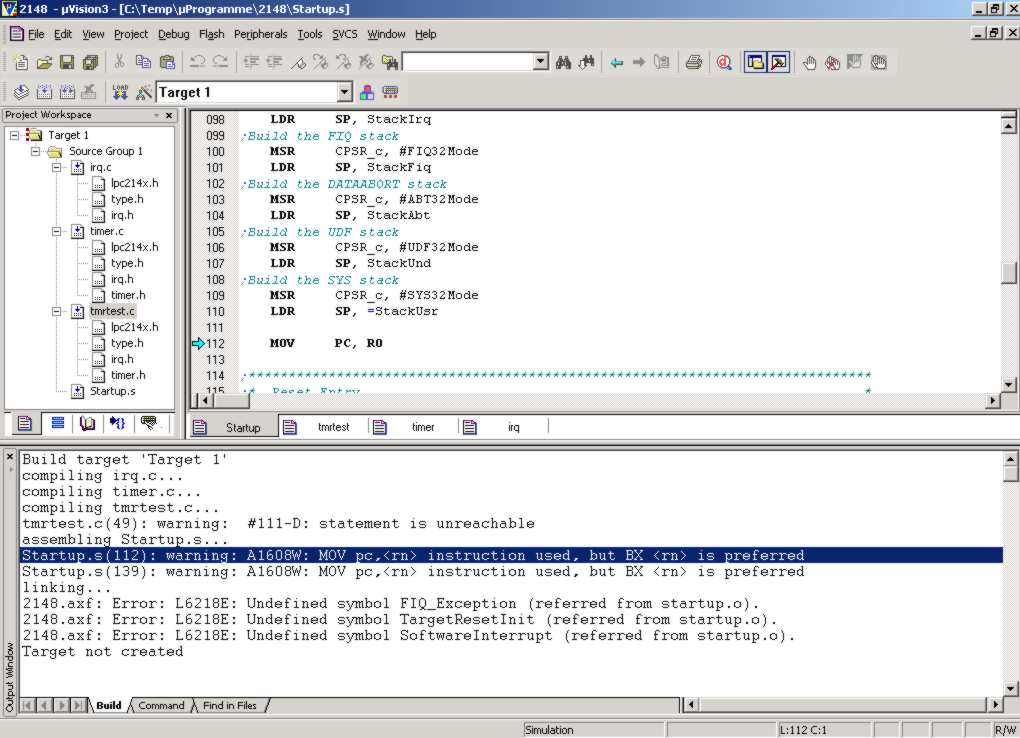Click the Find in Files icon
The image size is (1020, 738).
coord(390,62)
